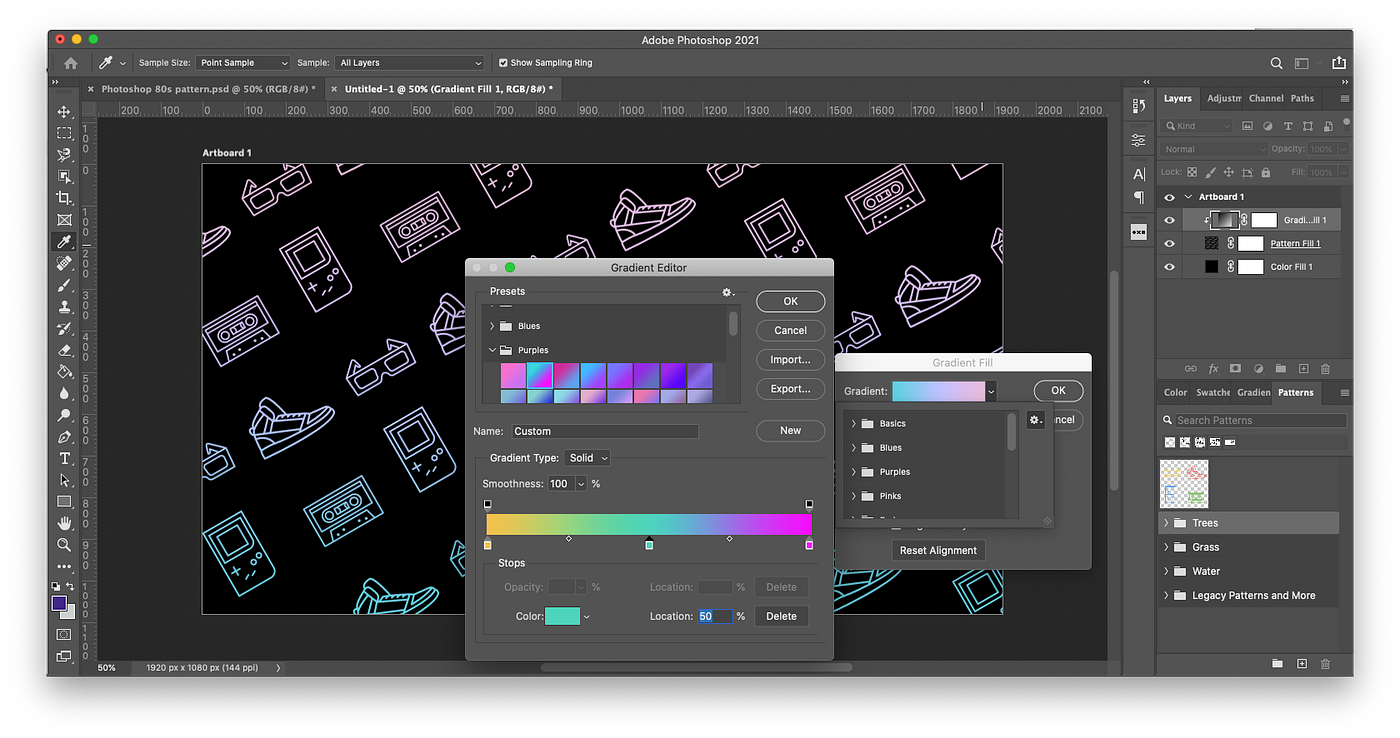The image size is (1400, 738).
Task: Delete layer using Layers trash icon
Action: (1326, 369)
